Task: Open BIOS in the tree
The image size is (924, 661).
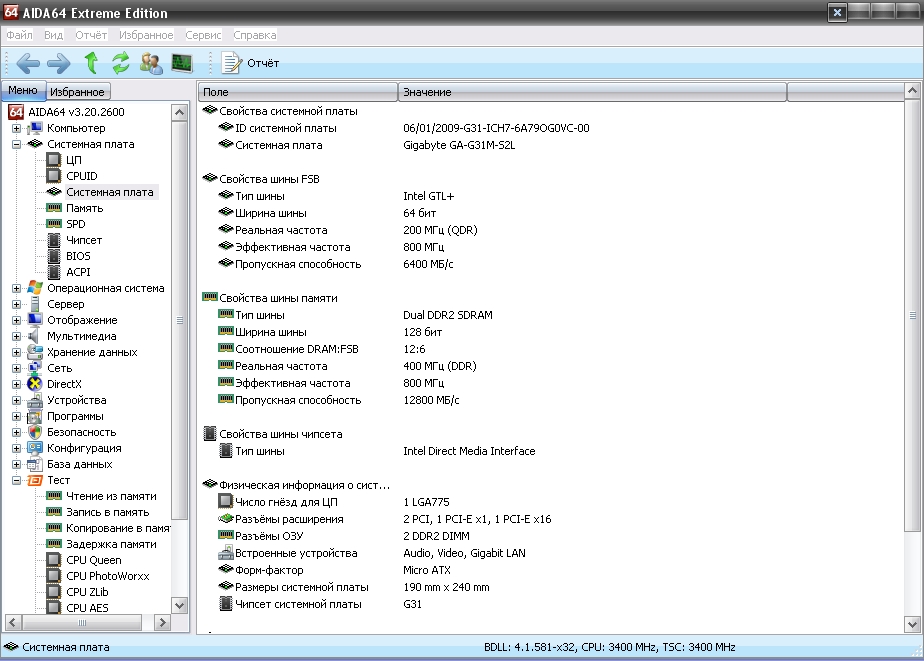Action: (78, 256)
